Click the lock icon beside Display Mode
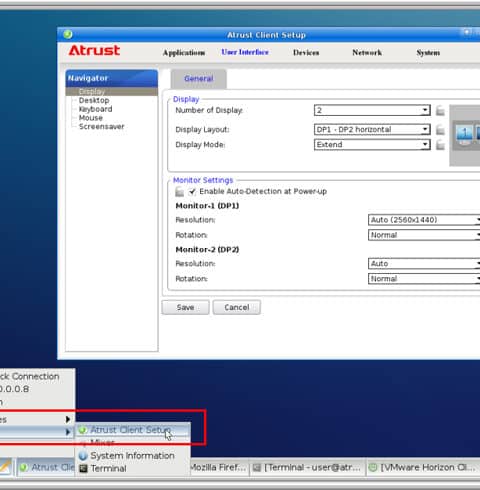The width and height of the screenshot is (480, 490). tap(440, 145)
